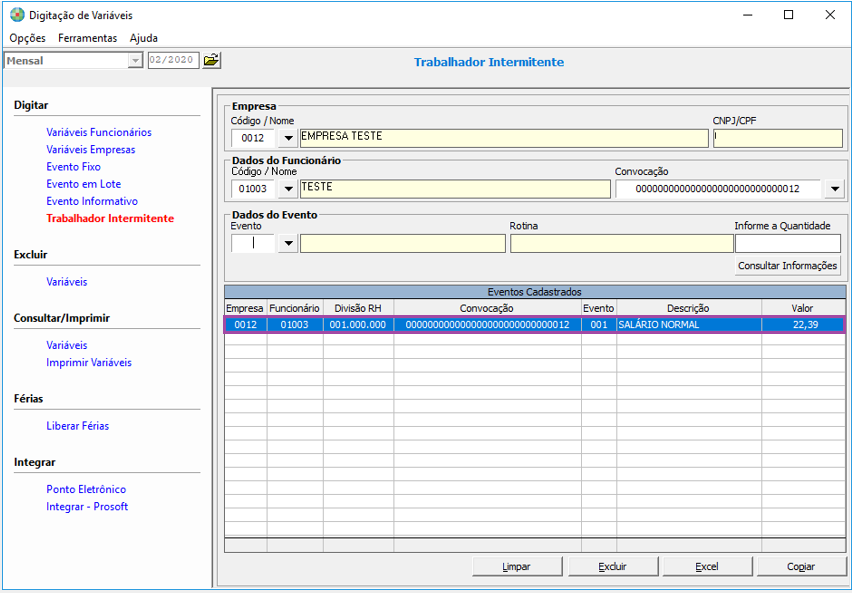The height and width of the screenshot is (593, 852).
Task: Click the Funcionário code field showing 01003
Action: (x=253, y=189)
